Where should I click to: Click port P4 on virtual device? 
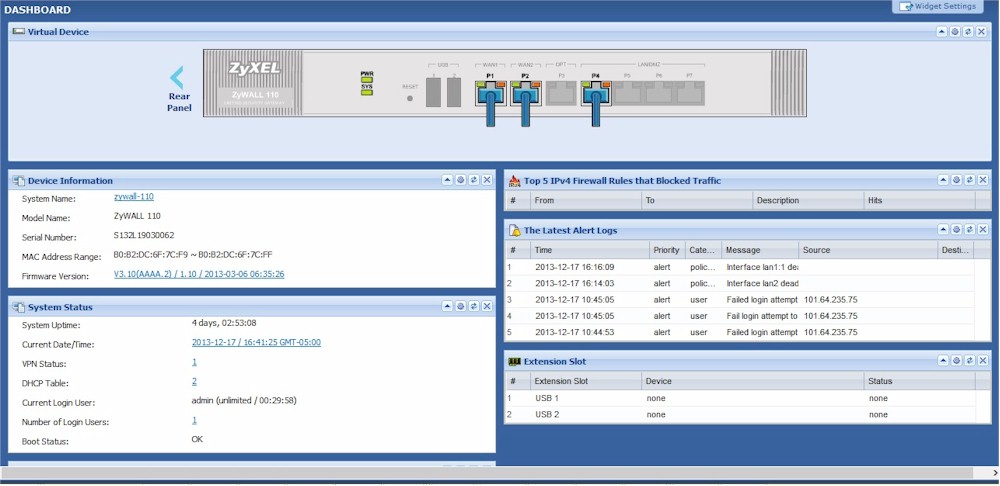595,92
